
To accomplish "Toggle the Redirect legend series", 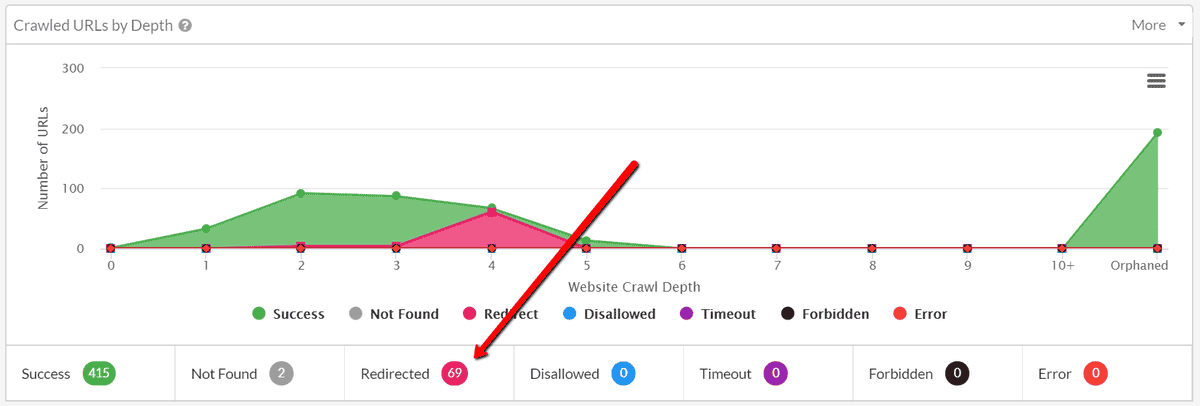I will click(499, 314).
